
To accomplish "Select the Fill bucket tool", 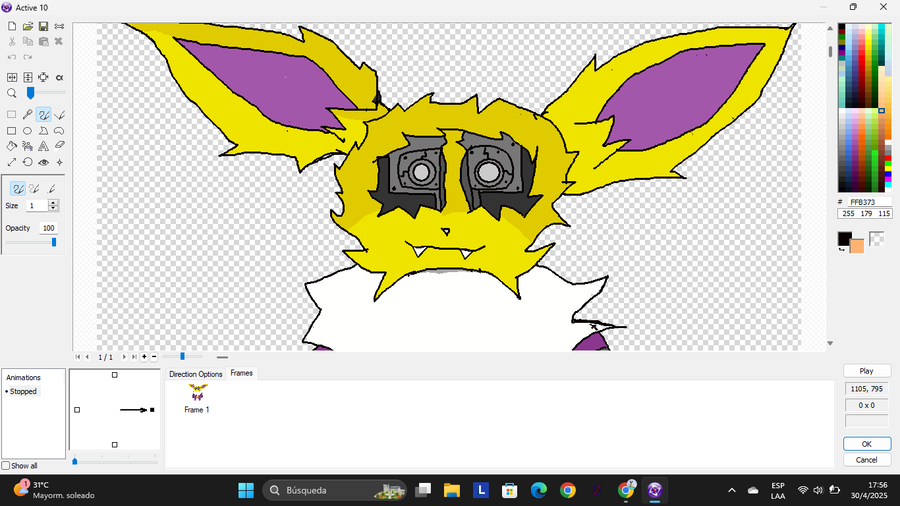I will (11, 146).
